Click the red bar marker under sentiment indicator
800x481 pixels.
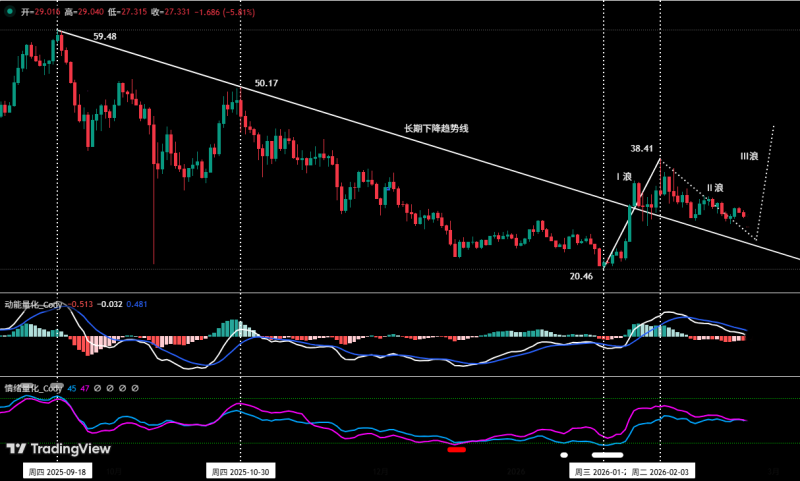coord(457,449)
